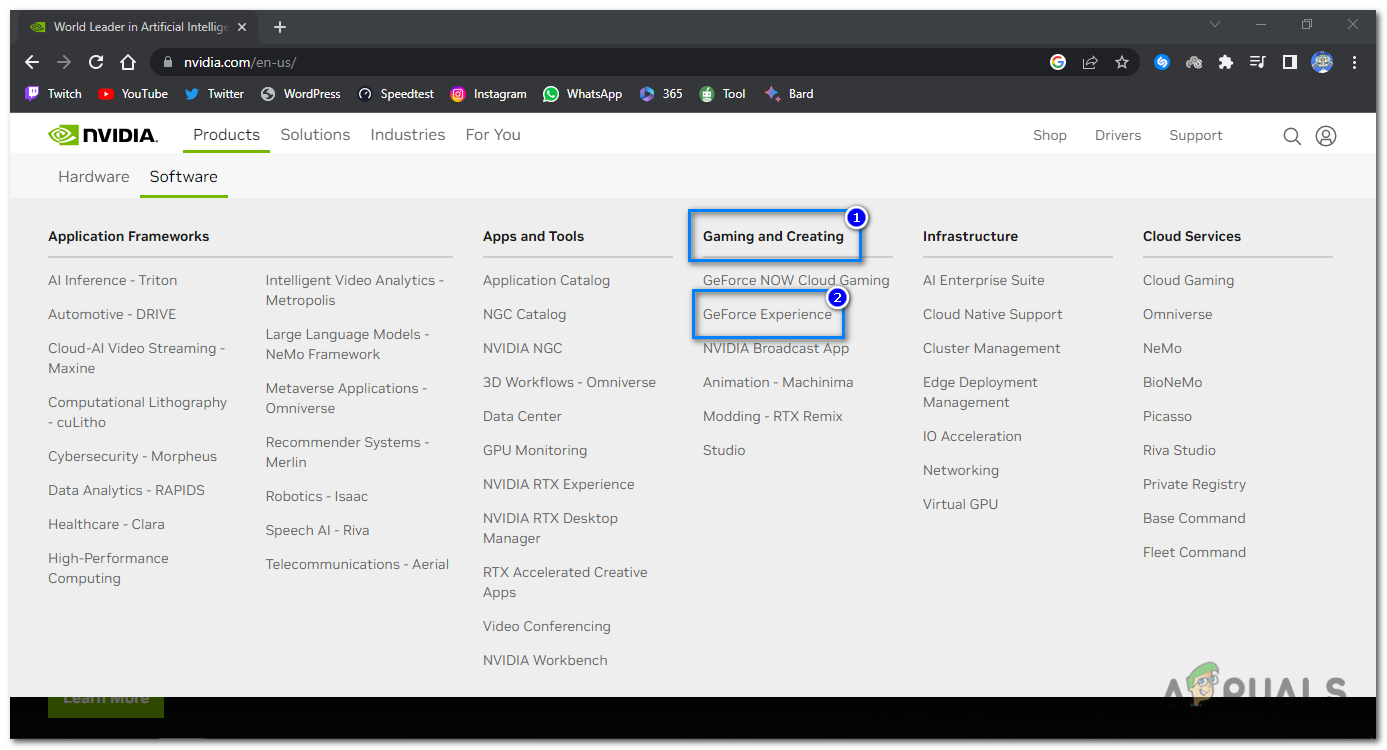1387x750 pixels.
Task: Bookmark this page with the star icon
Action: (1122, 61)
